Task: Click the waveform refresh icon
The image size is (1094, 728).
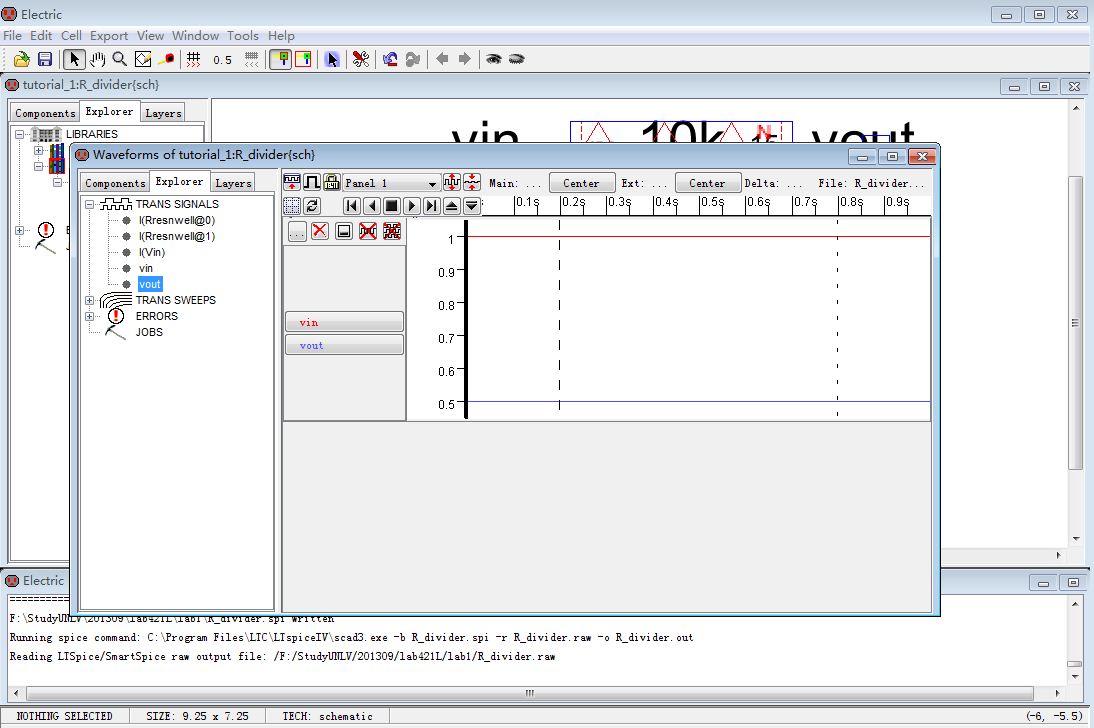Action: pyautogui.click(x=312, y=206)
